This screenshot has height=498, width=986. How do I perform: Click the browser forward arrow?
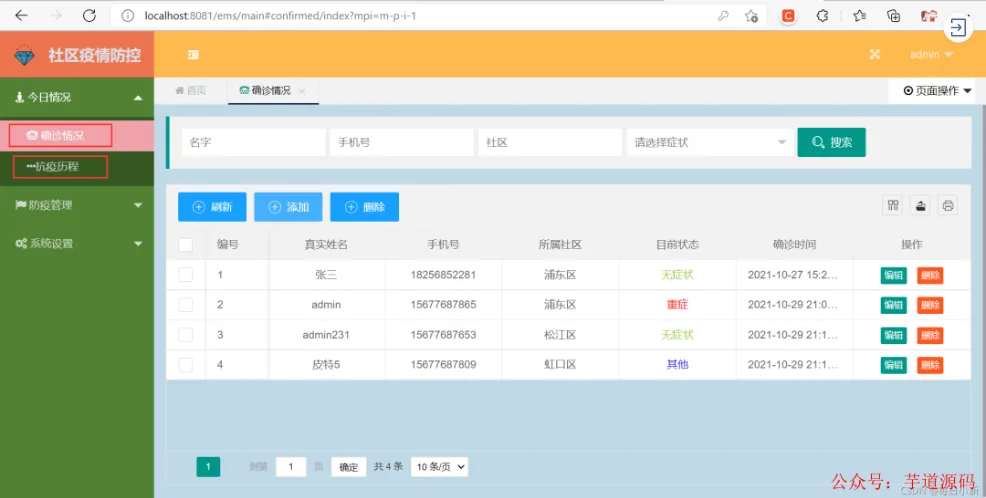56,16
